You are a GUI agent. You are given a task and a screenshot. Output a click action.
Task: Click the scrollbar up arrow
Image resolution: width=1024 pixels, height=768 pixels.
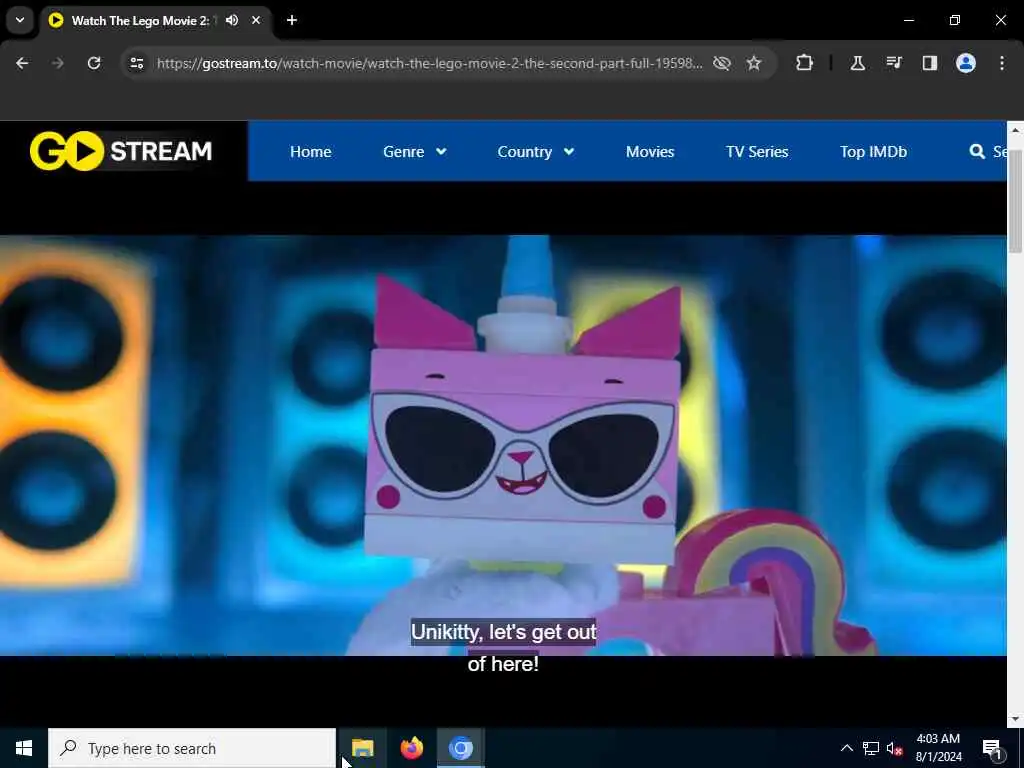point(1015,129)
